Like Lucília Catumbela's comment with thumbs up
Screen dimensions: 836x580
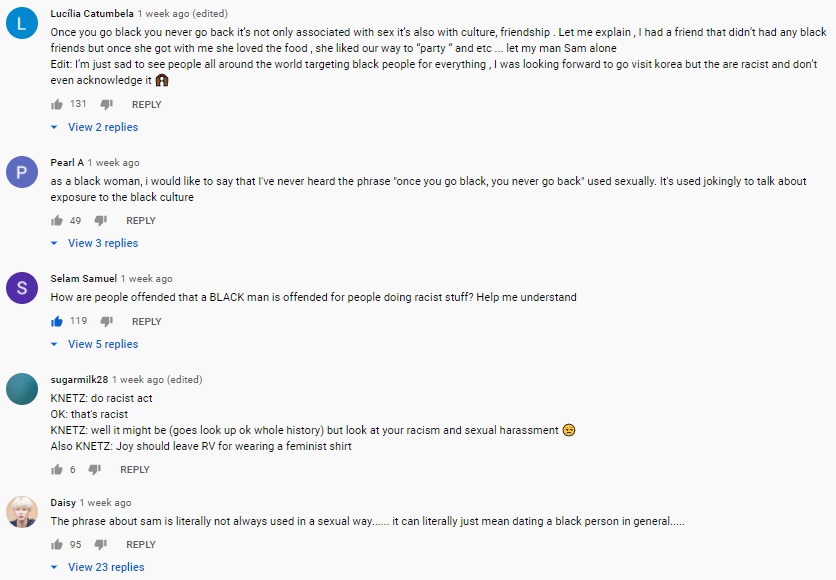click(57, 104)
